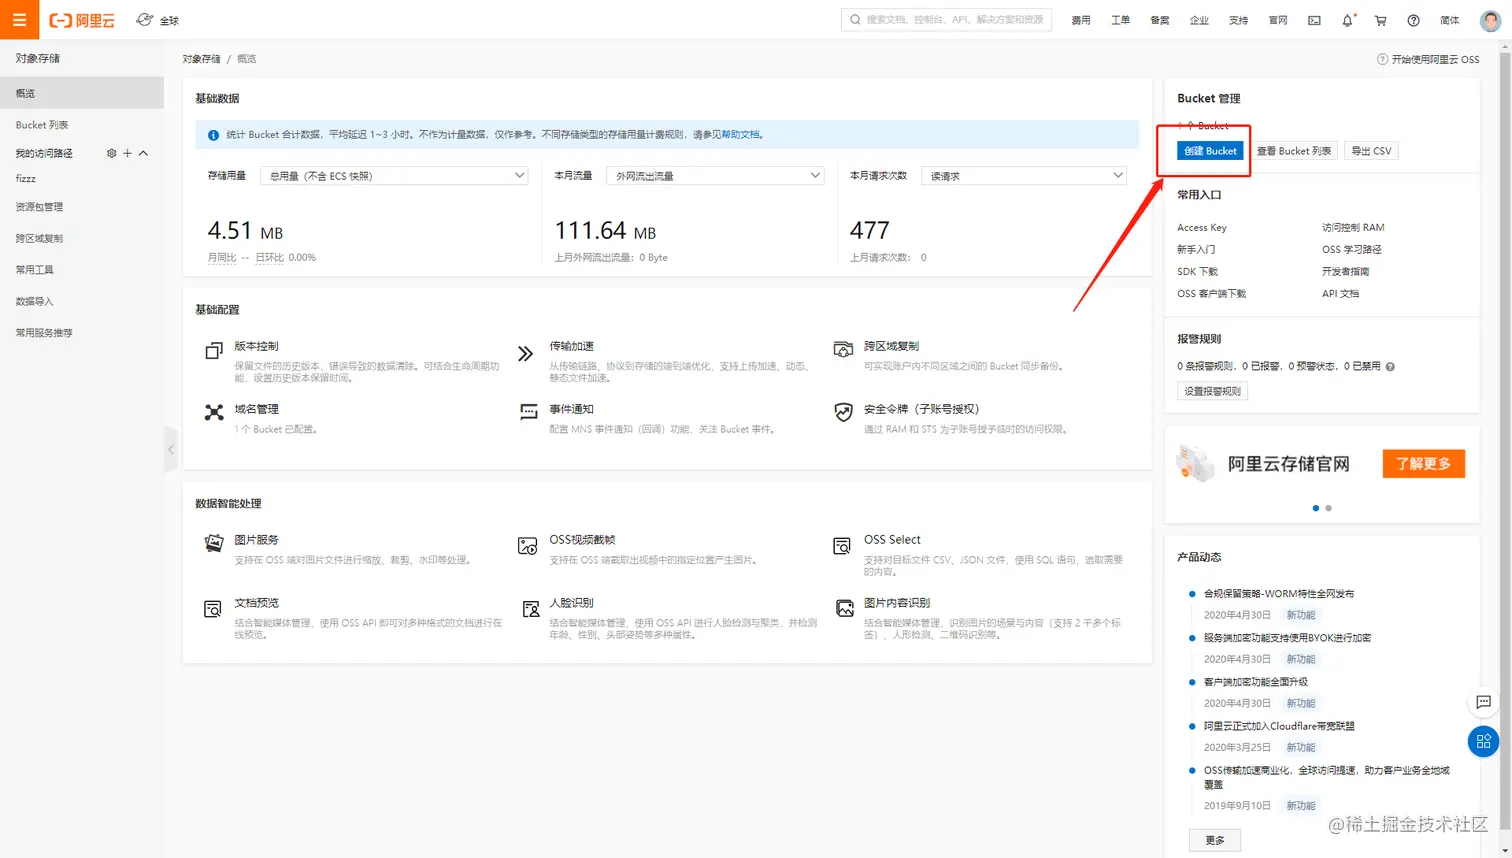Viewport: 1512px width, 858px height.
Task: Open the 存储用量 dropdown
Action: pos(394,176)
